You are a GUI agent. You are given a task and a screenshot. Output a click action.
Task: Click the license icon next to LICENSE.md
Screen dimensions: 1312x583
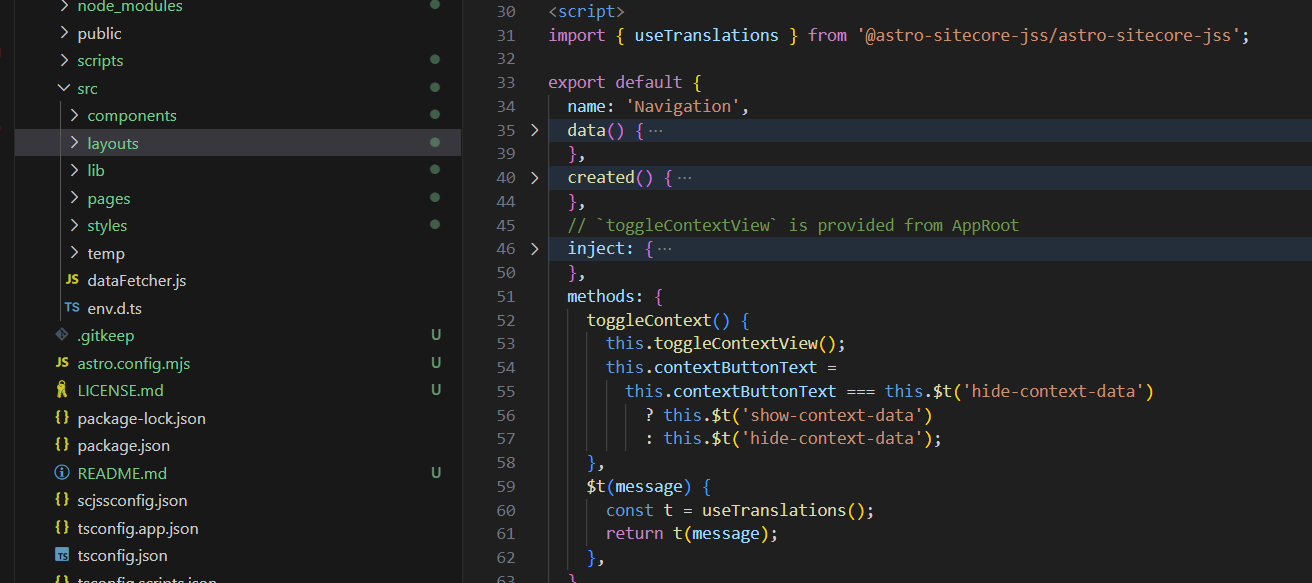pyautogui.click(x=61, y=391)
